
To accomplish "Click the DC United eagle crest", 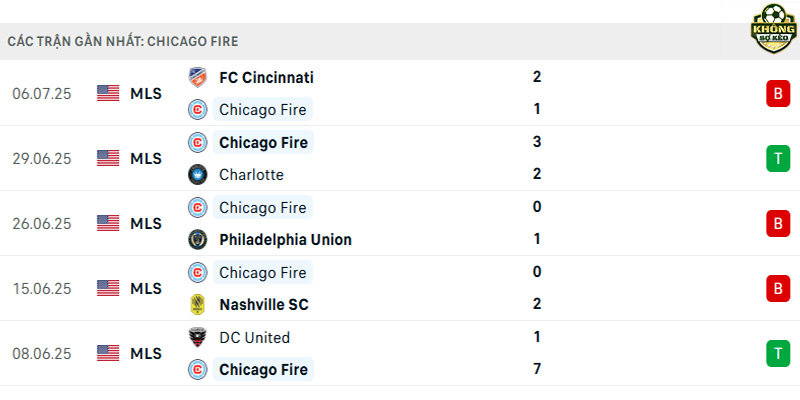I will pyautogui.click(x=197, y=337).
